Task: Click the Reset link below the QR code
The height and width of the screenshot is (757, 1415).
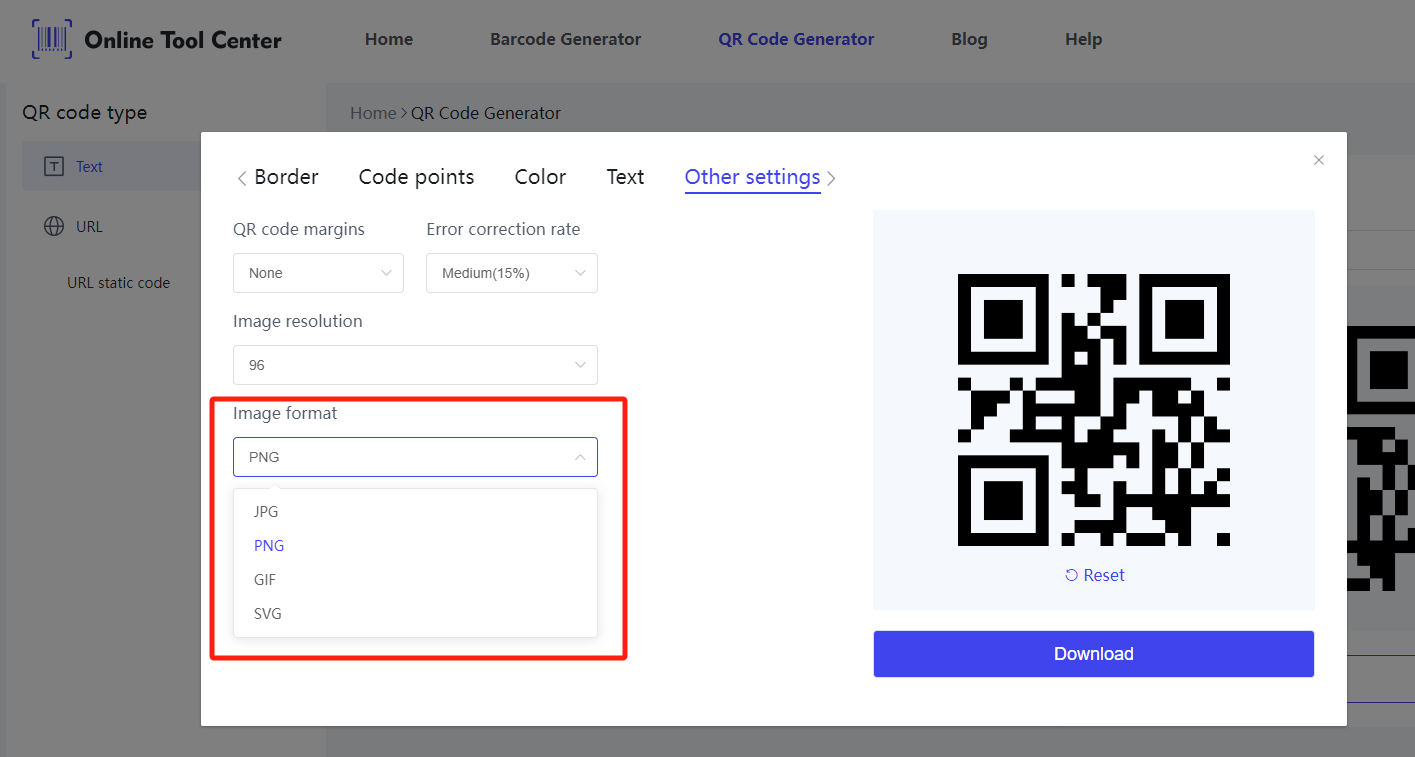Action: (1094, 575)
